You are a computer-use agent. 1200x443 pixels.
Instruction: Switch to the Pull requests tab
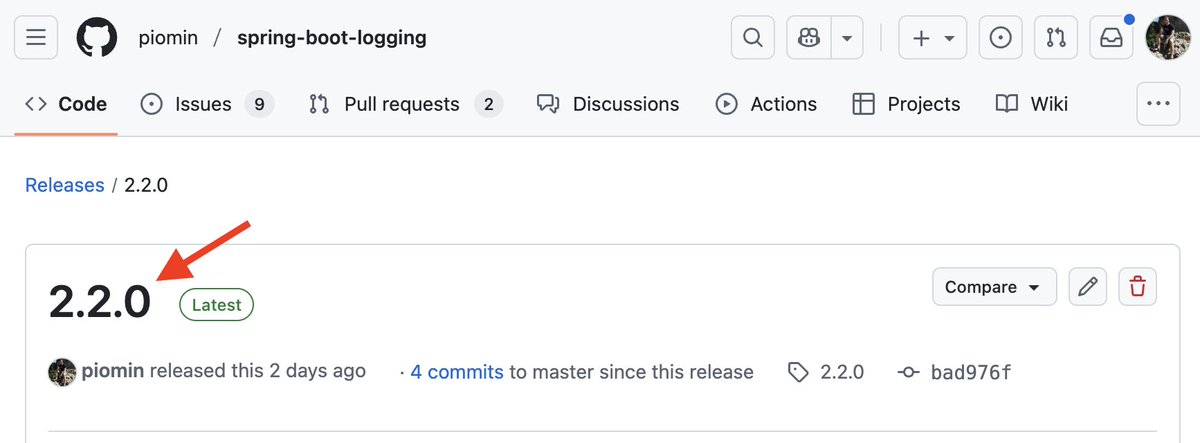pyautogui.click(x=405, y=104)
